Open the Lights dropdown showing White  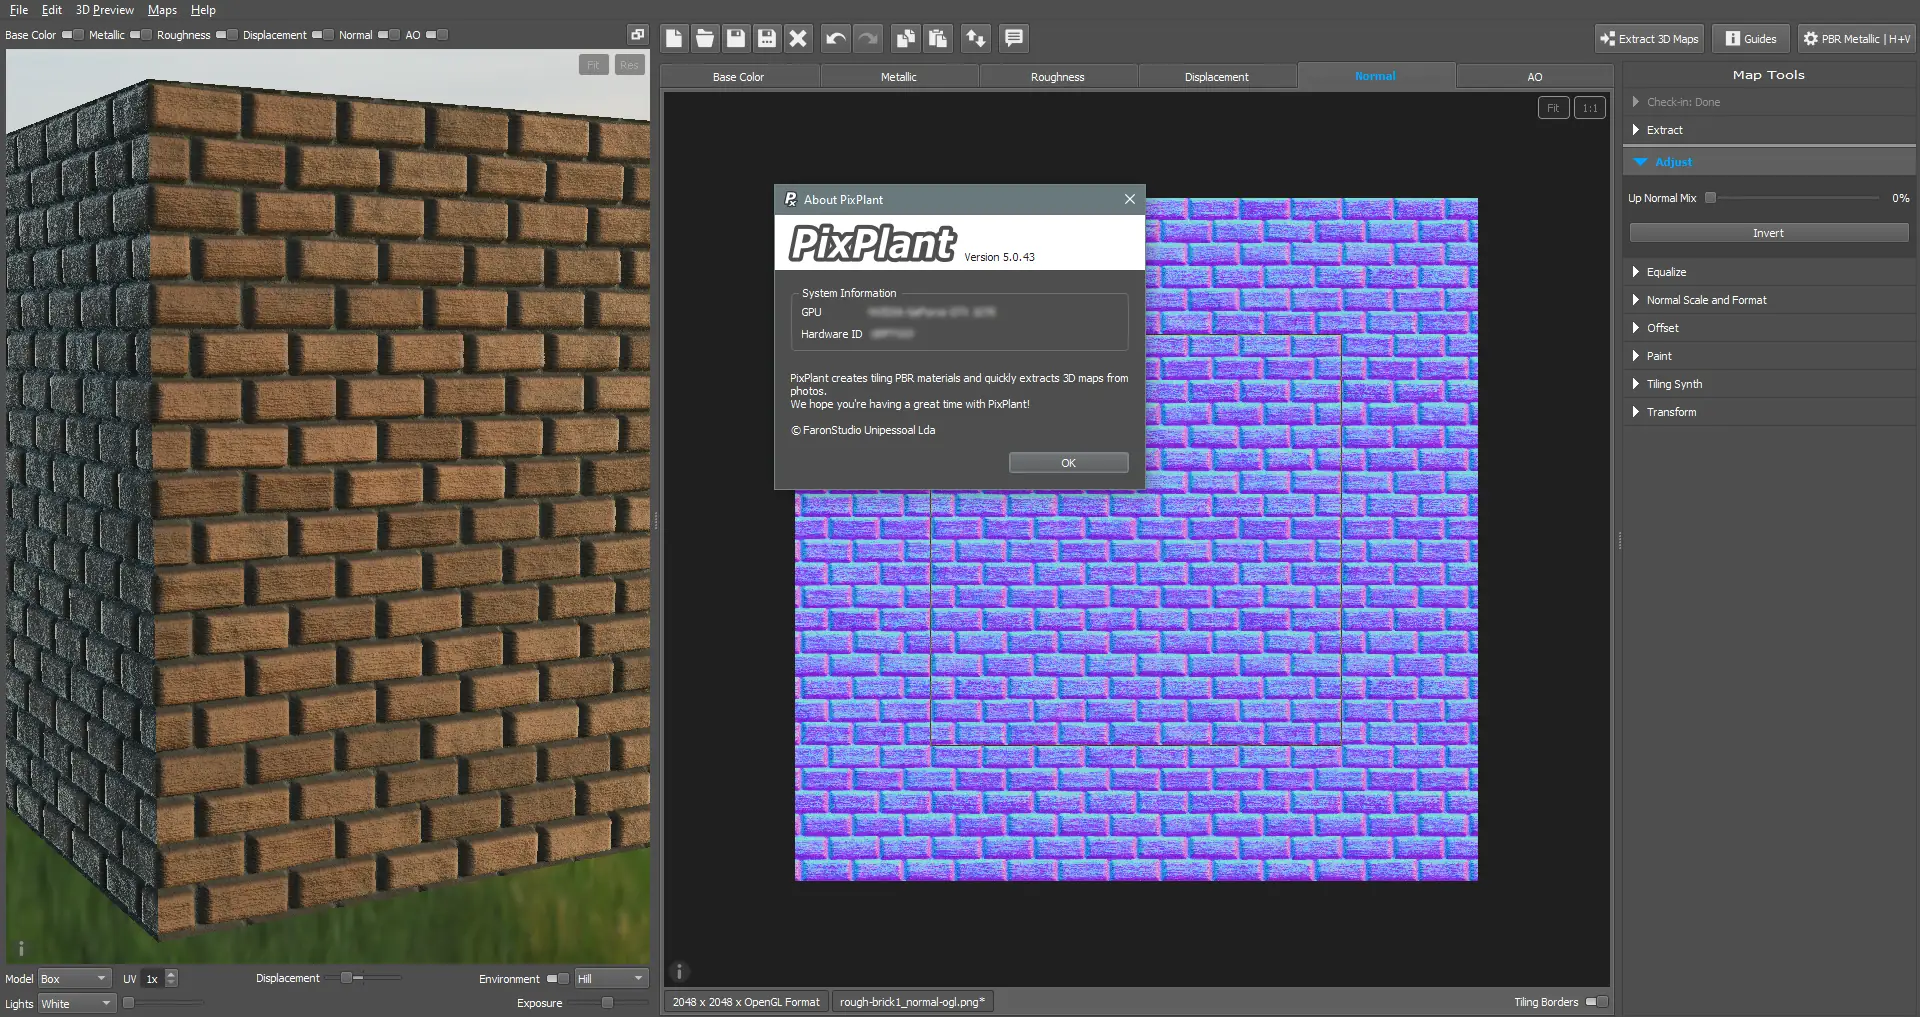click(x=77, y=1004)
